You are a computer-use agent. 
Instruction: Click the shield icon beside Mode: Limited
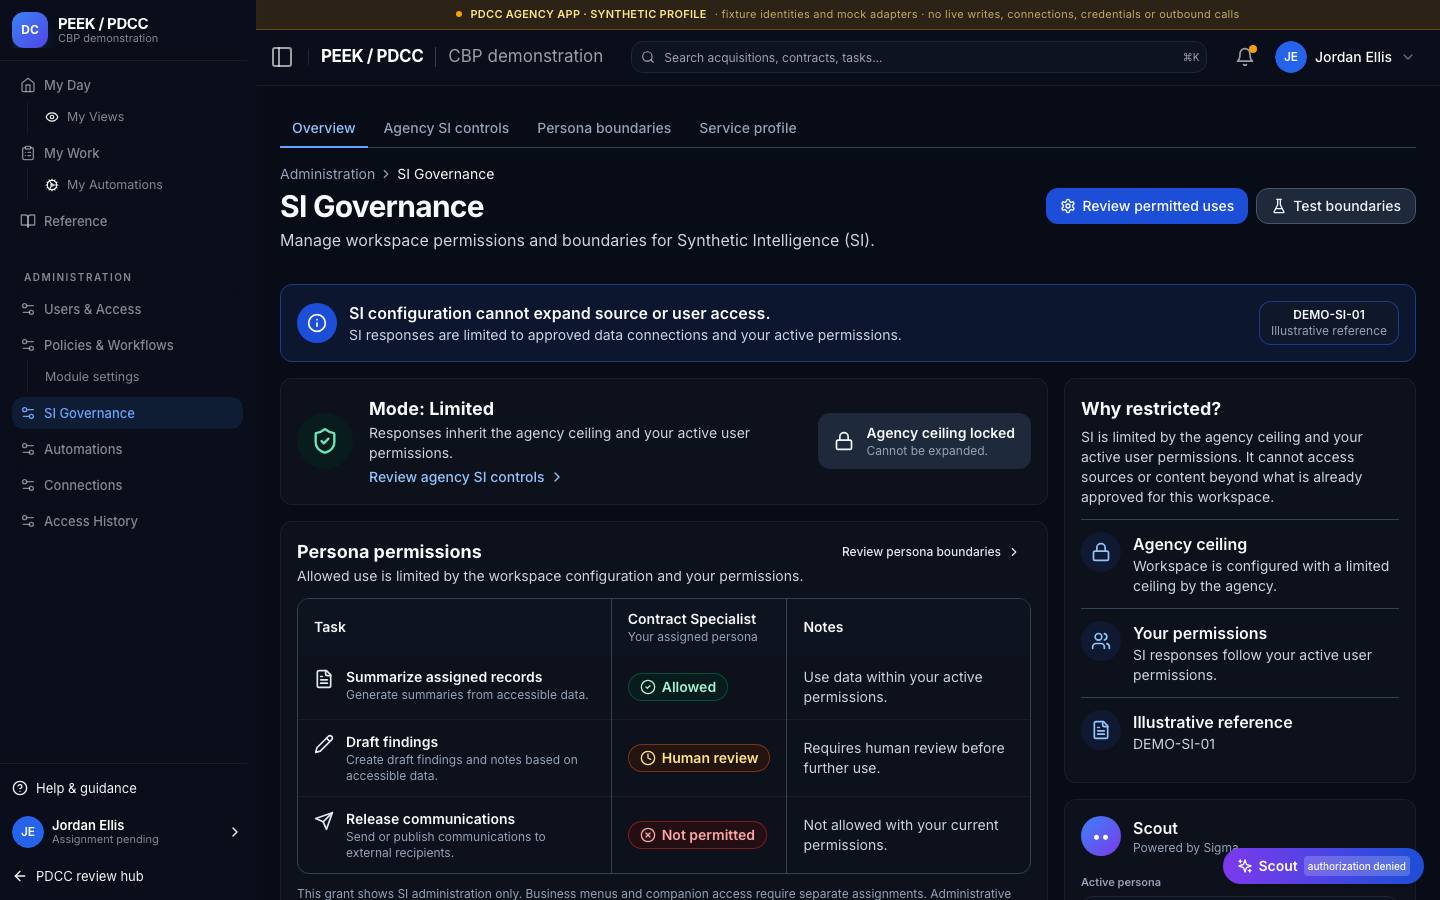325,441
